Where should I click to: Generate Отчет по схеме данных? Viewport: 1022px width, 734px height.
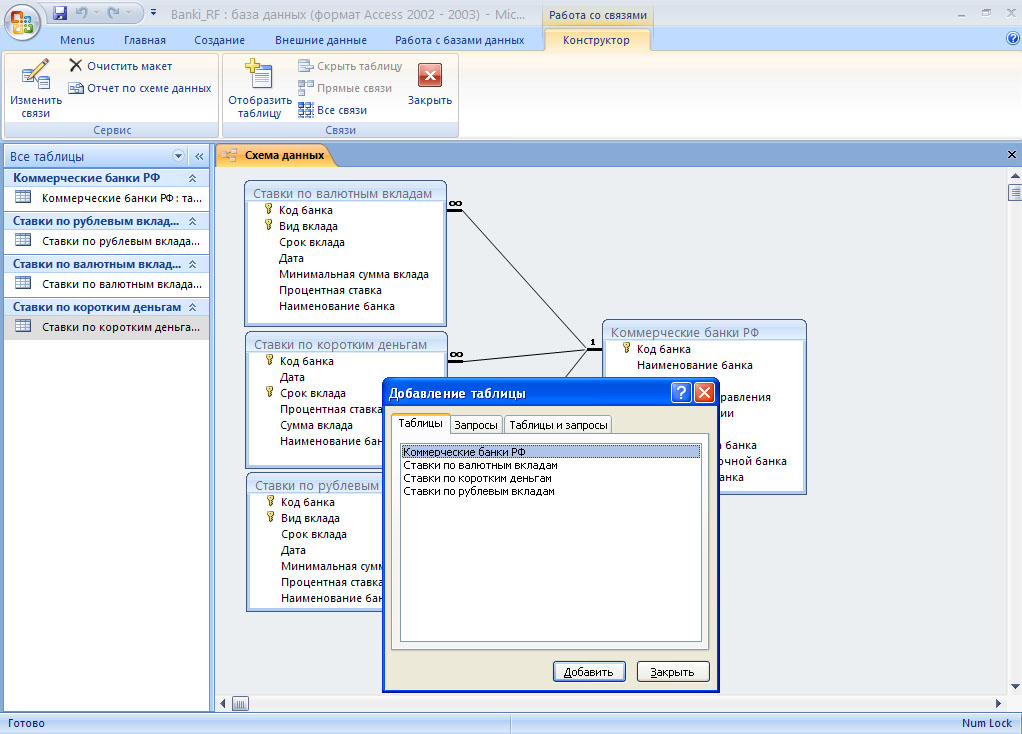tap(140, 88)
